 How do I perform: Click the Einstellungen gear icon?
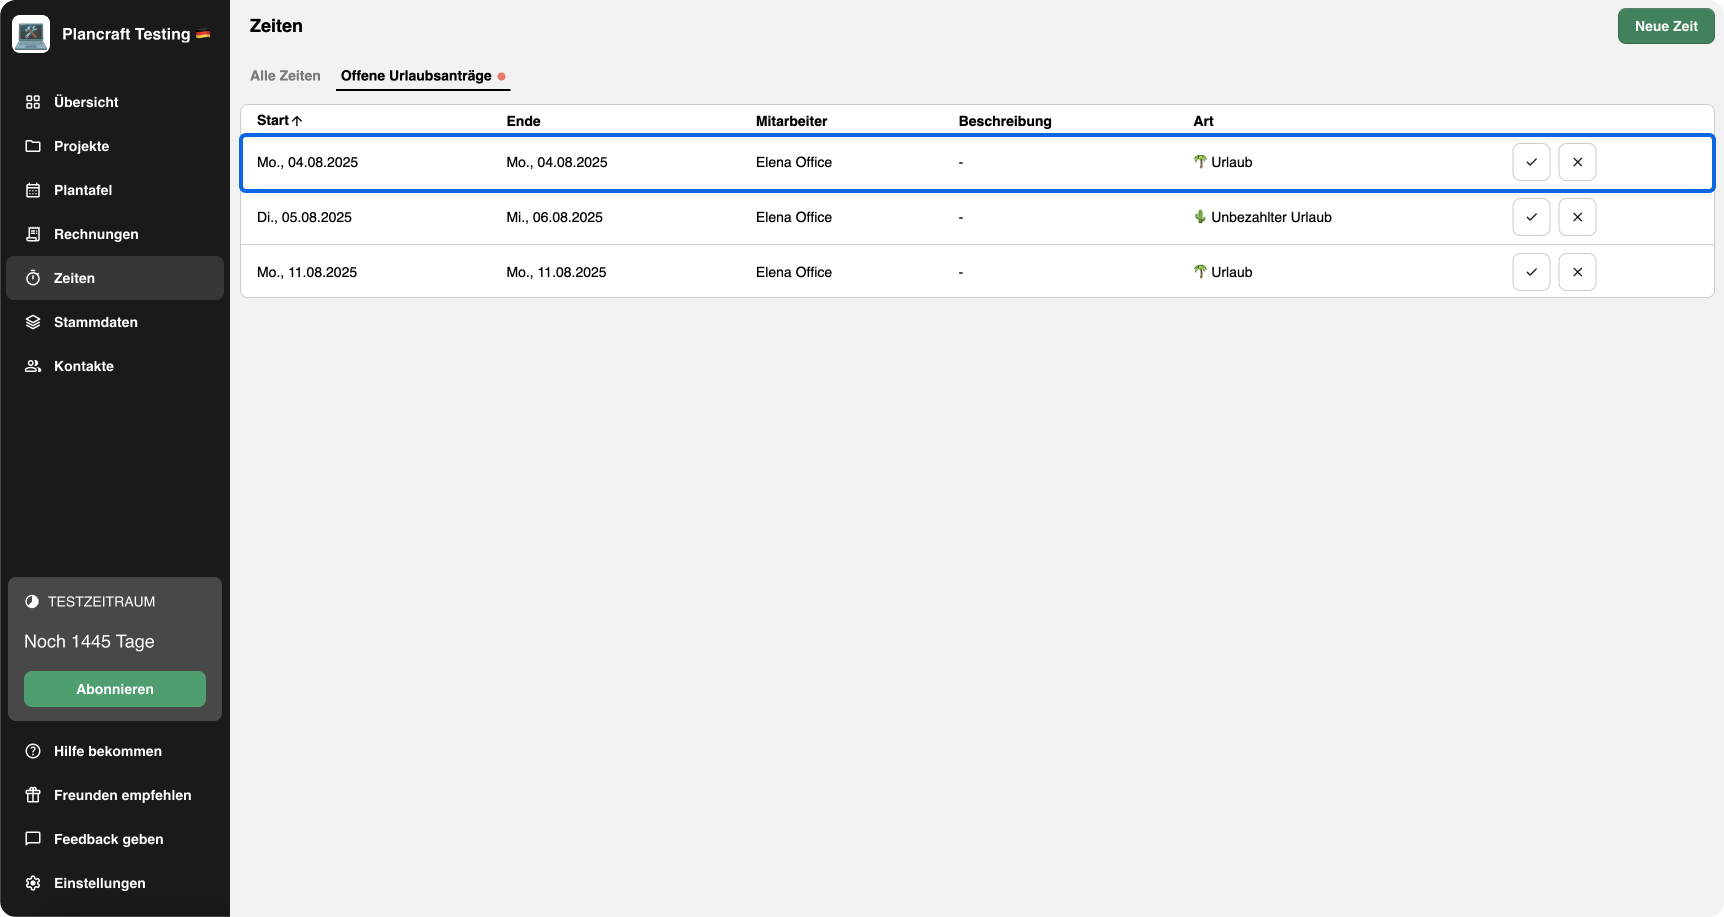(33, 883)
